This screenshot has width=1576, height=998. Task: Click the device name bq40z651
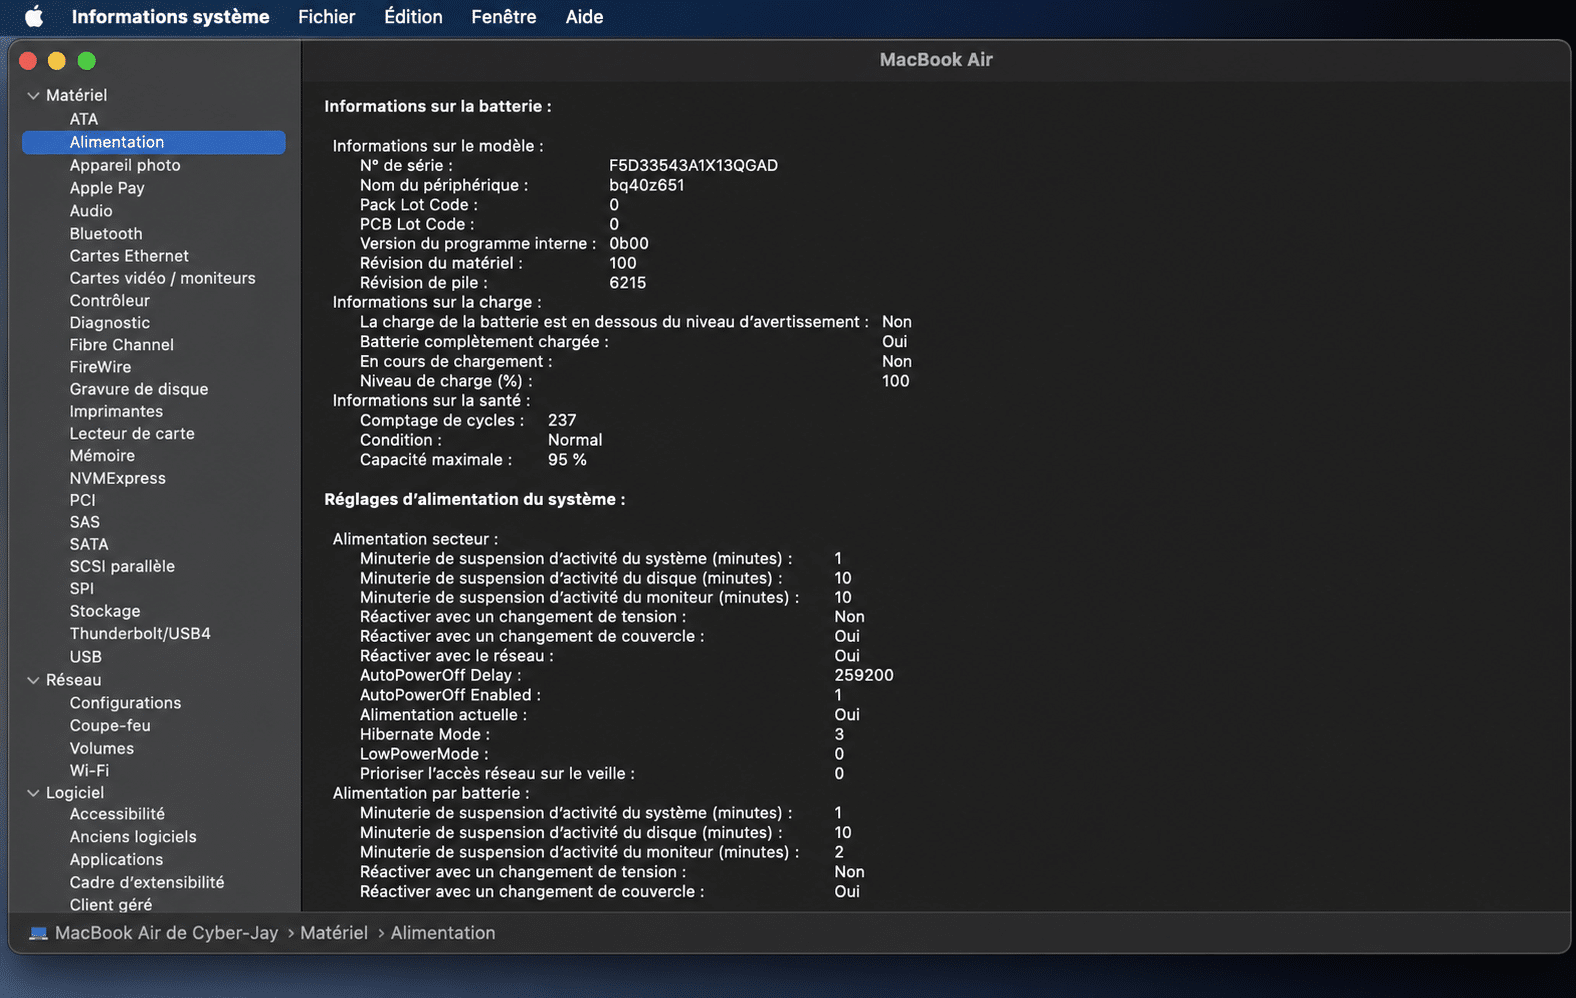[x=647, y=185]
